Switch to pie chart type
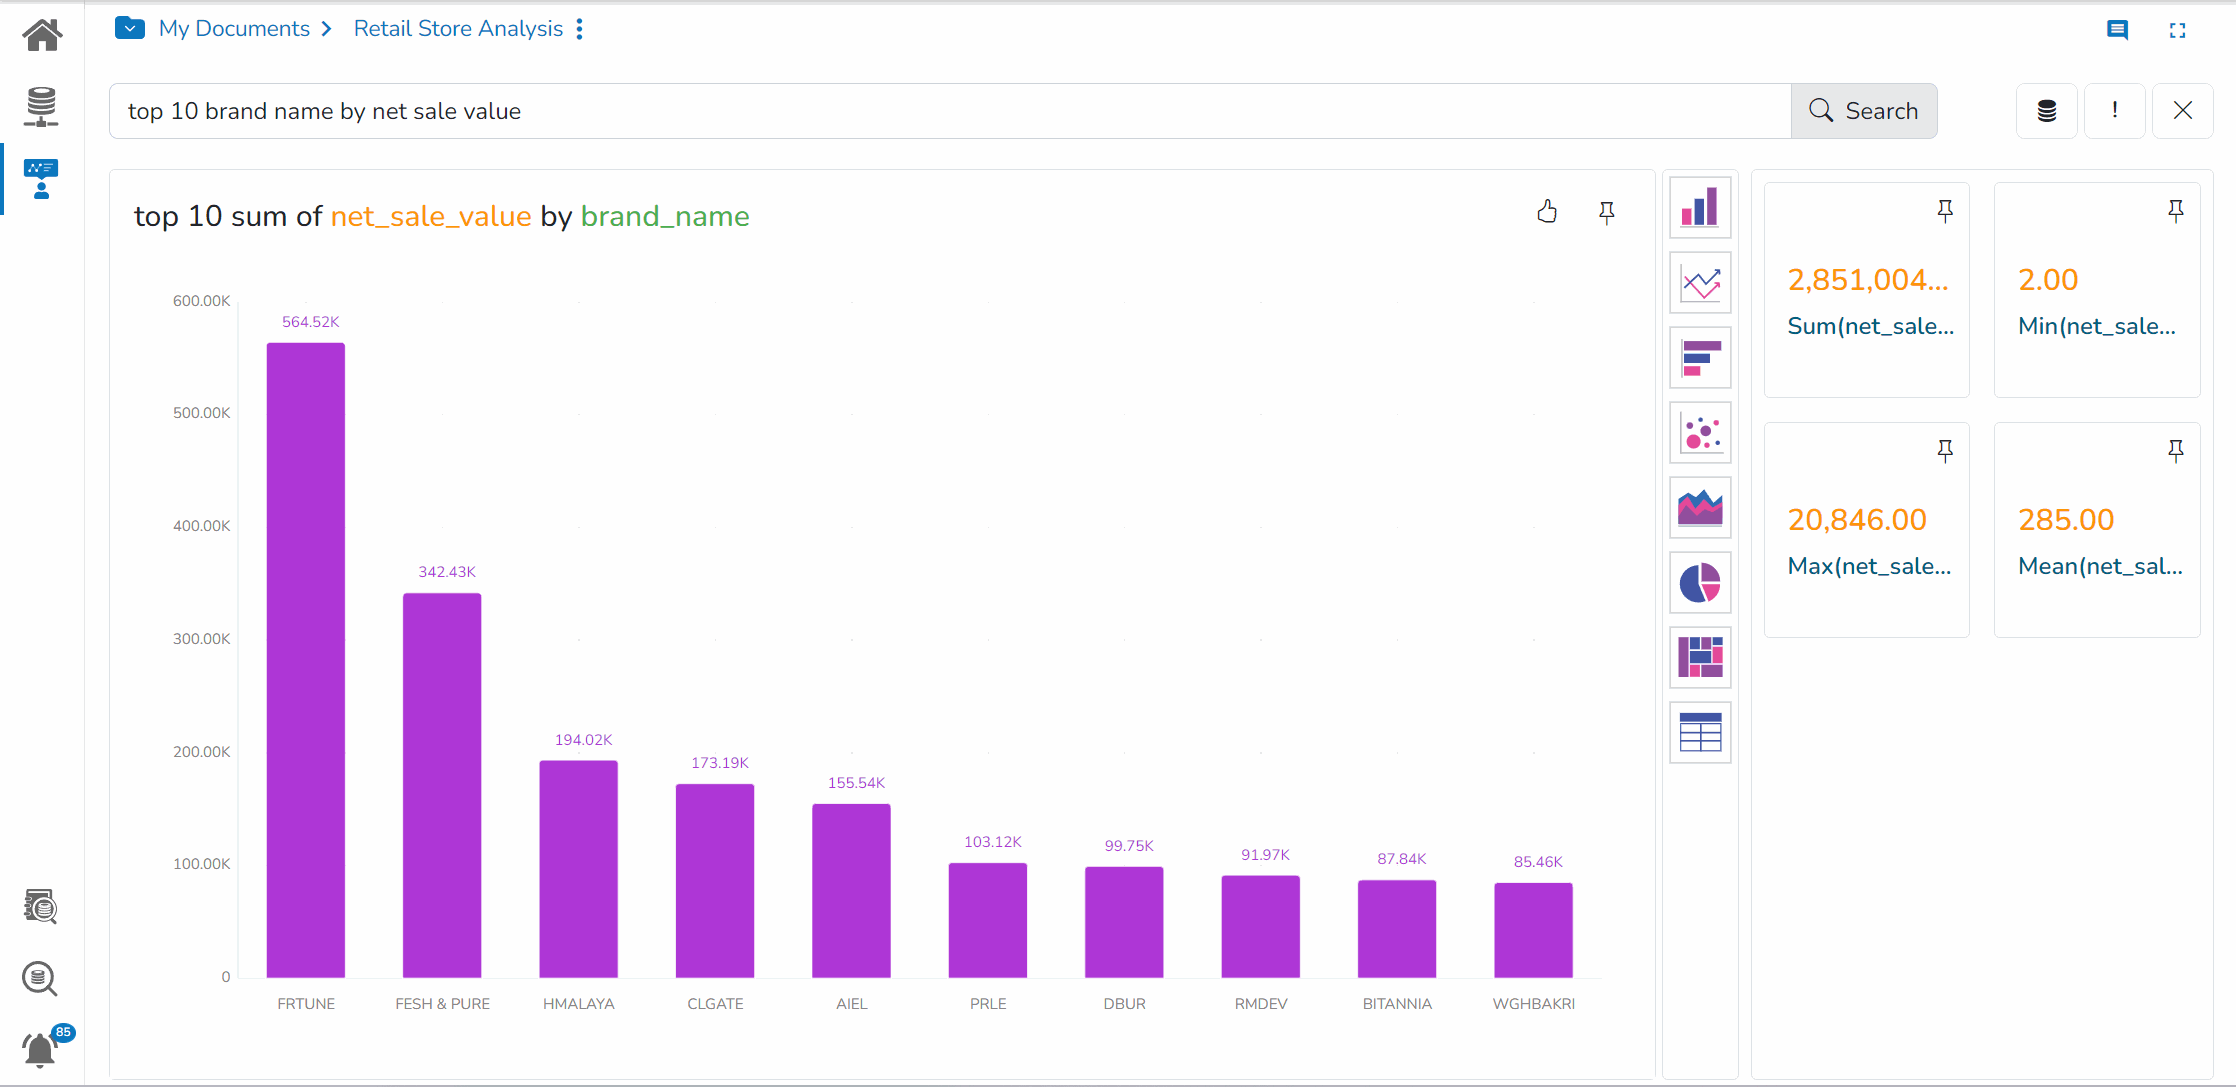2236x1087 pixels. click(1700, 582)
